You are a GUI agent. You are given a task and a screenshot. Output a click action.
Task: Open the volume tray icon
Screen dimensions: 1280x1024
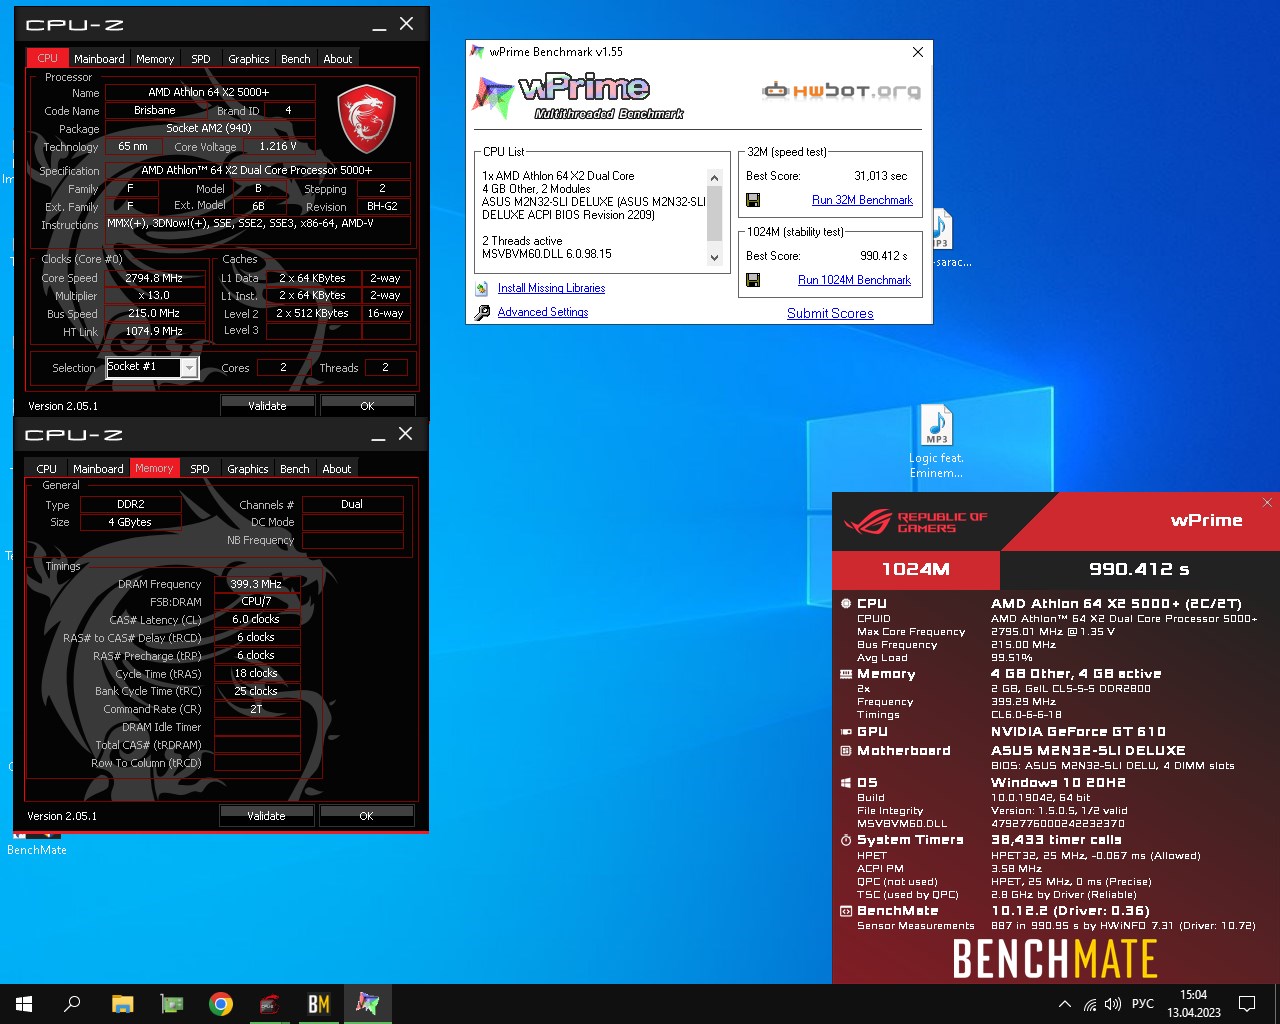point(1113,1004)
